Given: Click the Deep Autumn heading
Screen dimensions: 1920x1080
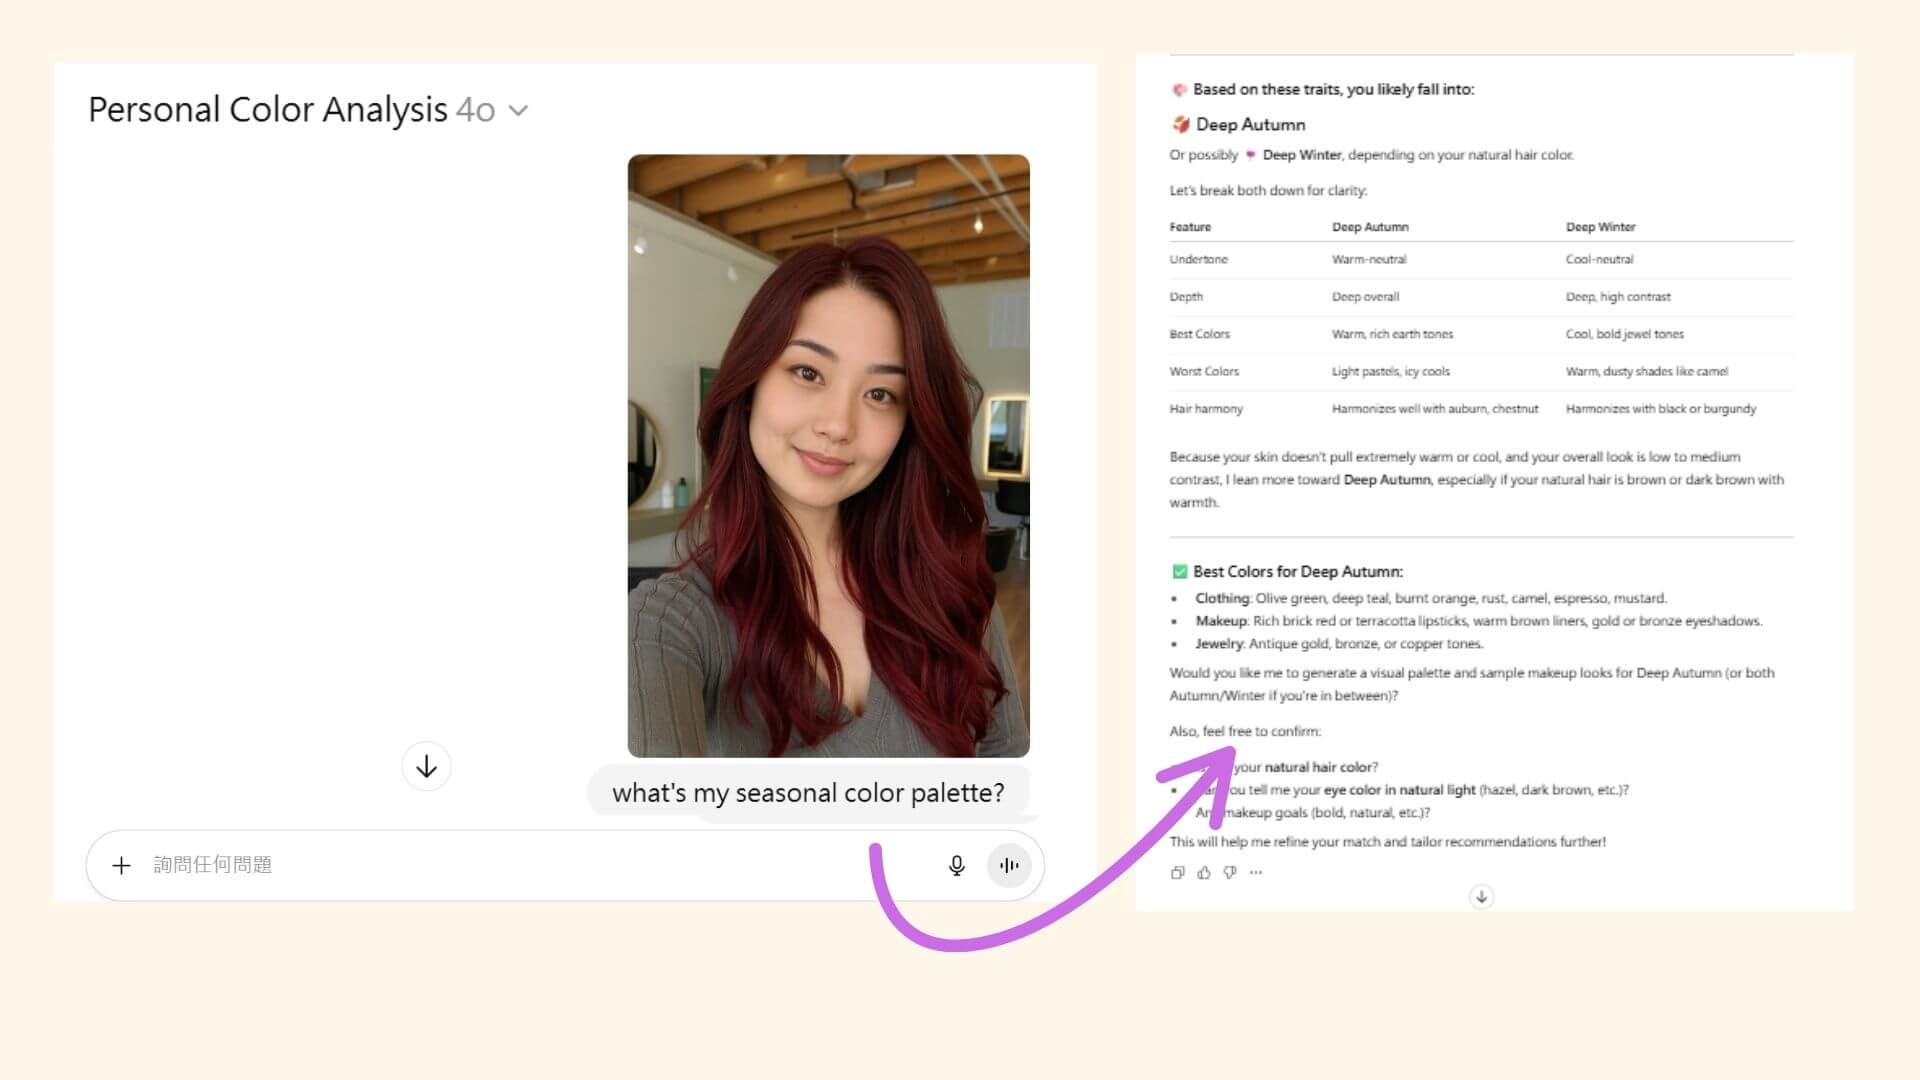Looking at the screenshot, I should (1250, 125).
